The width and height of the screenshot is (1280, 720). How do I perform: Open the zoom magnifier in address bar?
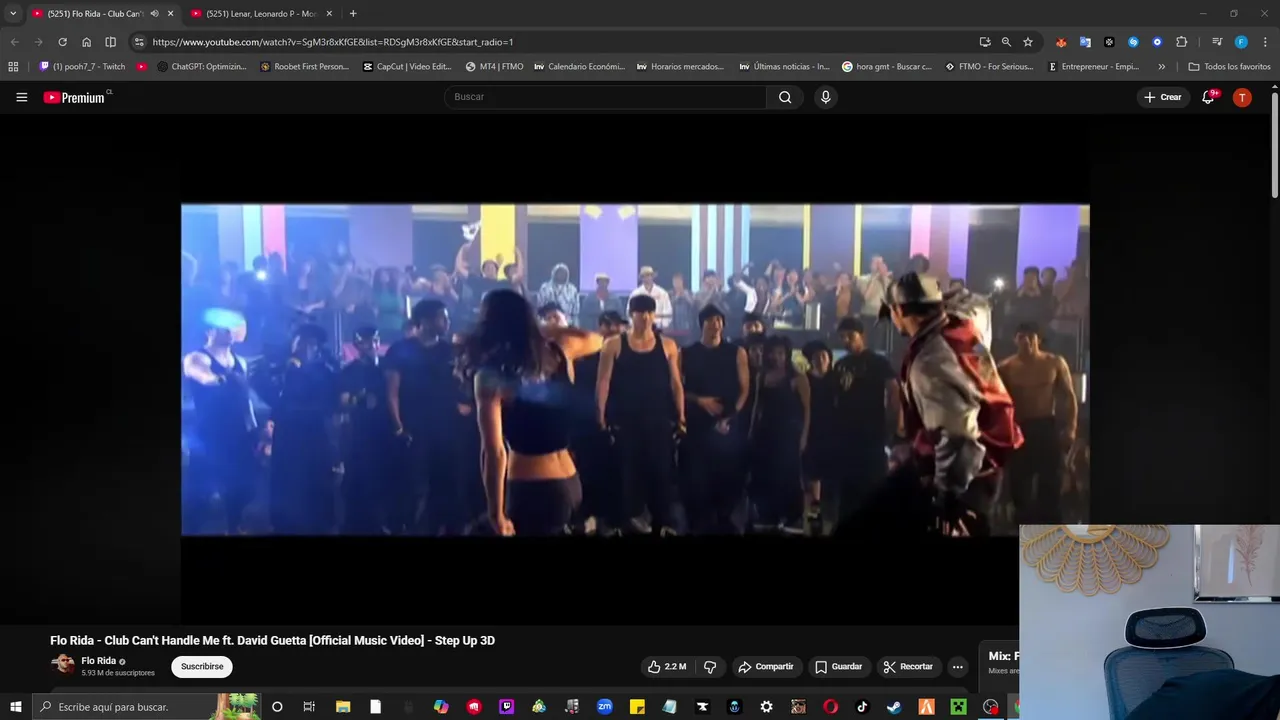(x=1006, y=42)
